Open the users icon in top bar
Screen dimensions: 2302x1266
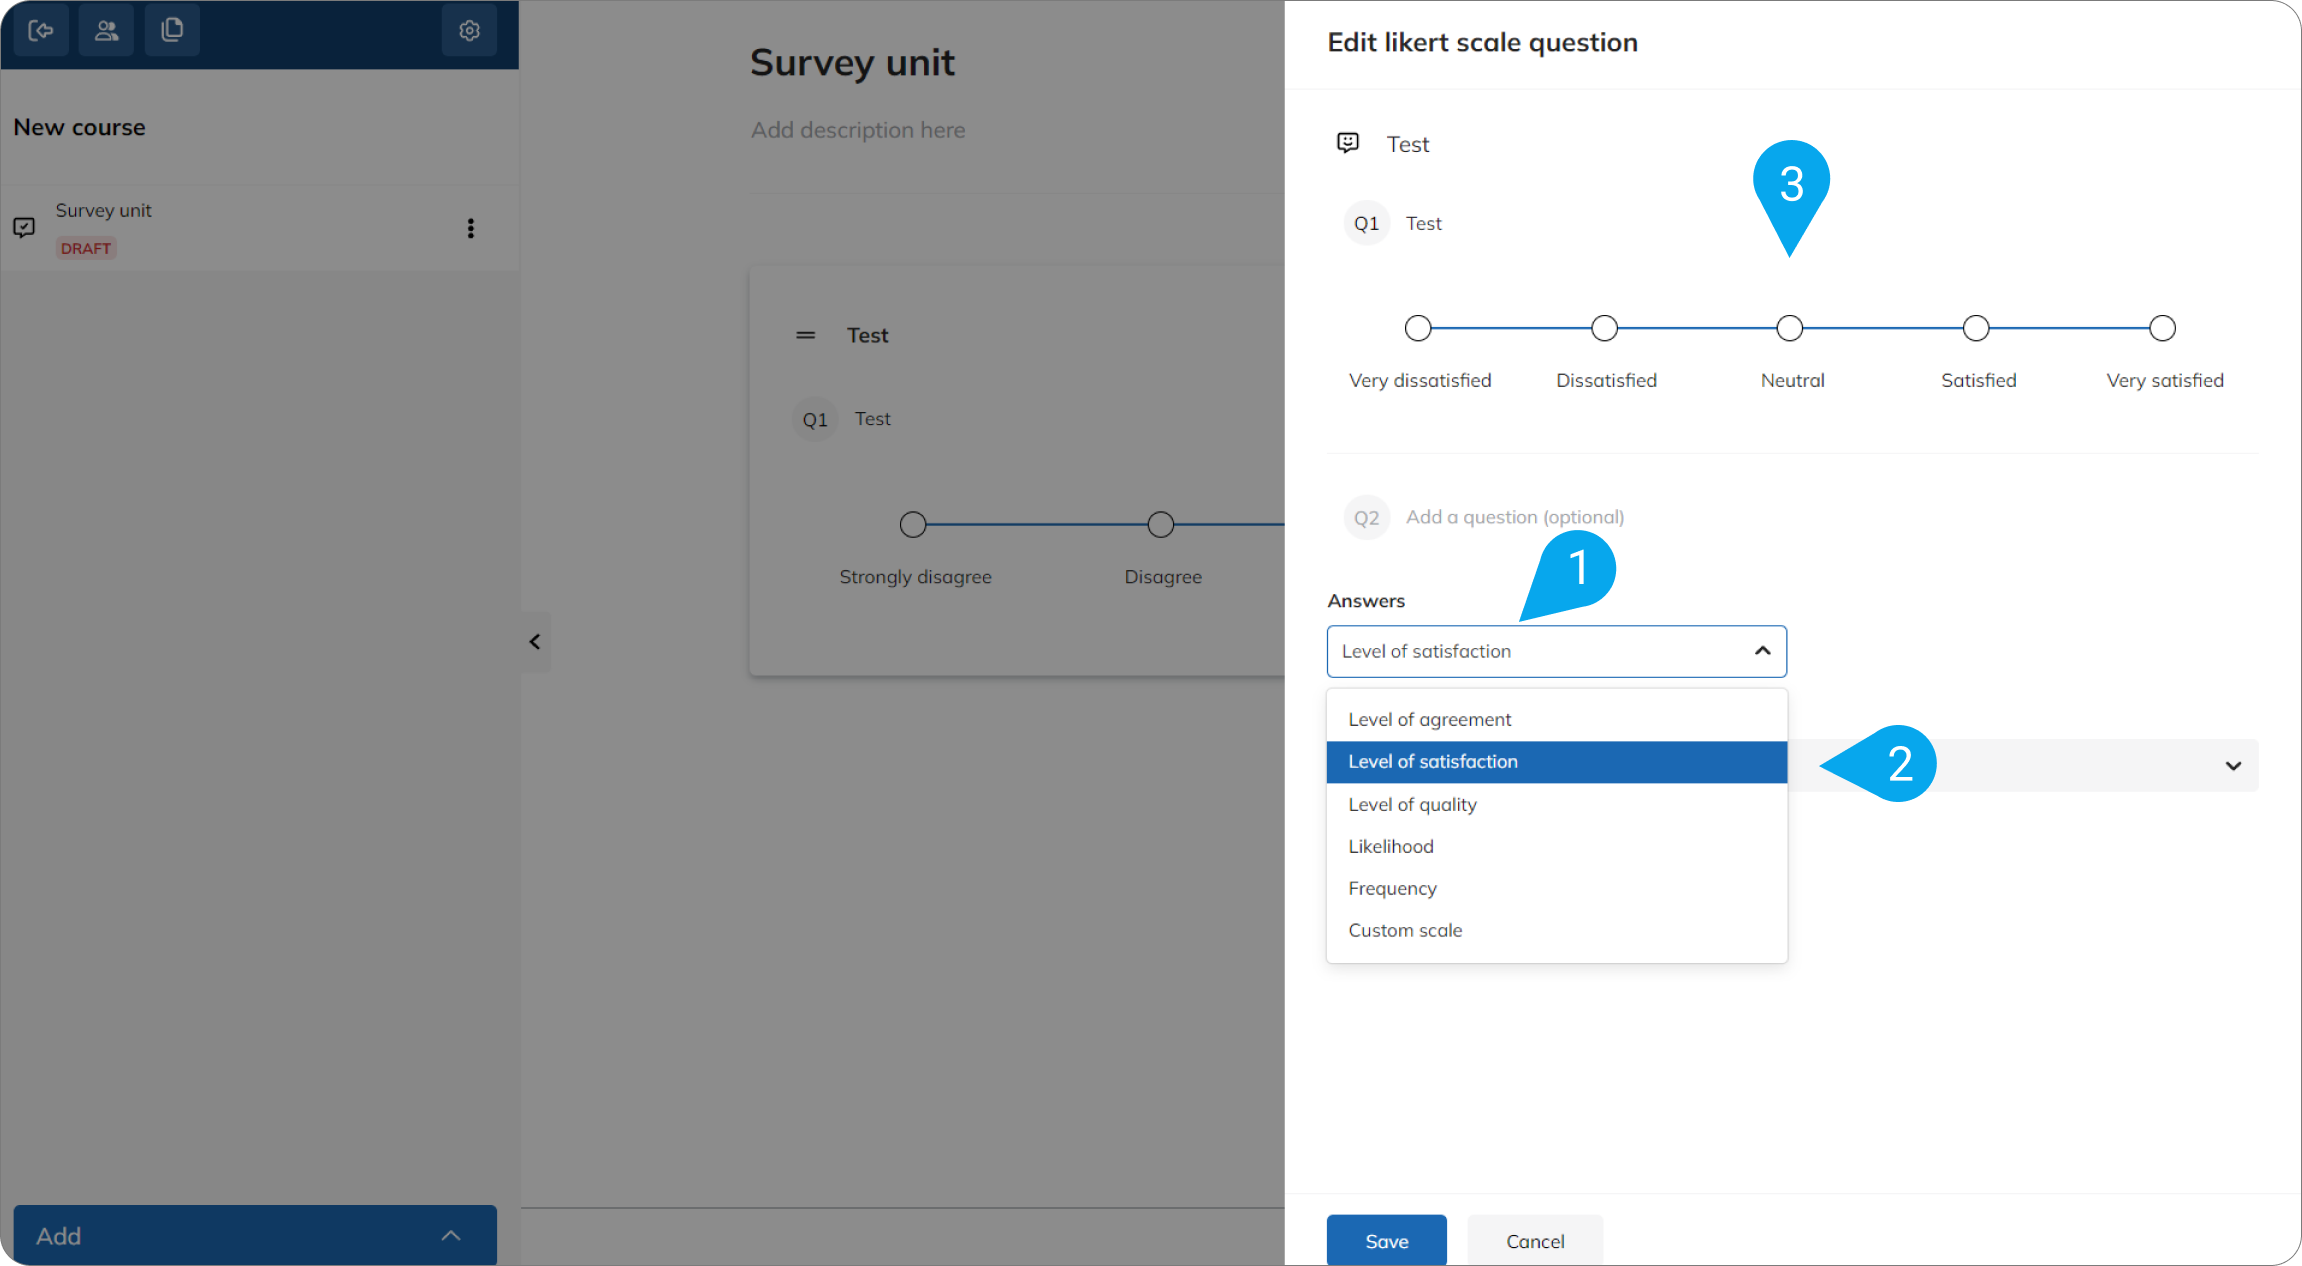pyautogui.click(x=107, y=31)
